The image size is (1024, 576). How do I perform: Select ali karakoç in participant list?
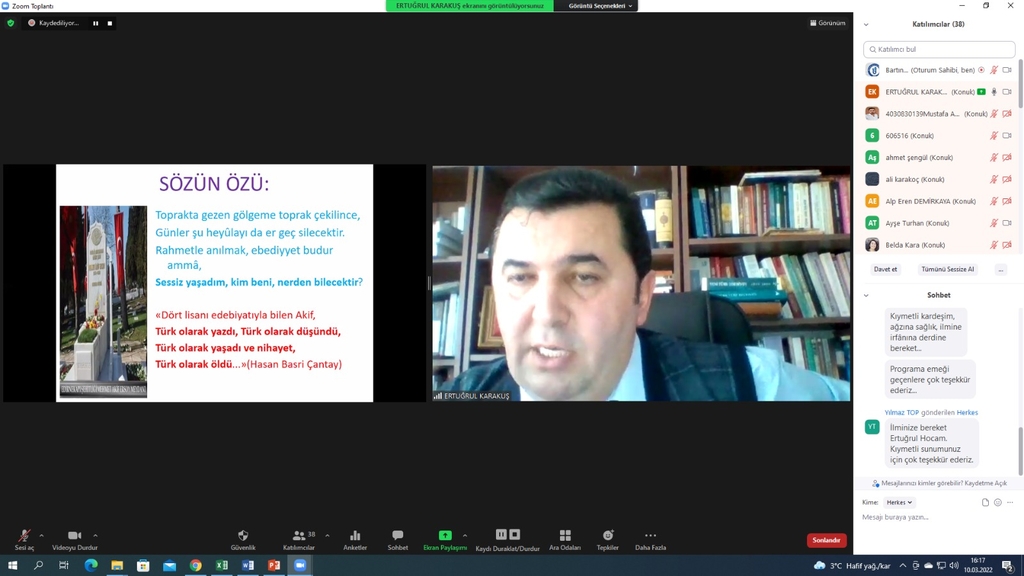(x=914, y=179)
